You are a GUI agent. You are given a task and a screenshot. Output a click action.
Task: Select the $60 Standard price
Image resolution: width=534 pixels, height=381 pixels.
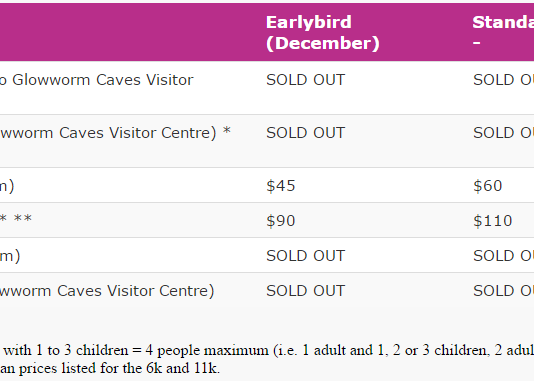coord(488,186)
